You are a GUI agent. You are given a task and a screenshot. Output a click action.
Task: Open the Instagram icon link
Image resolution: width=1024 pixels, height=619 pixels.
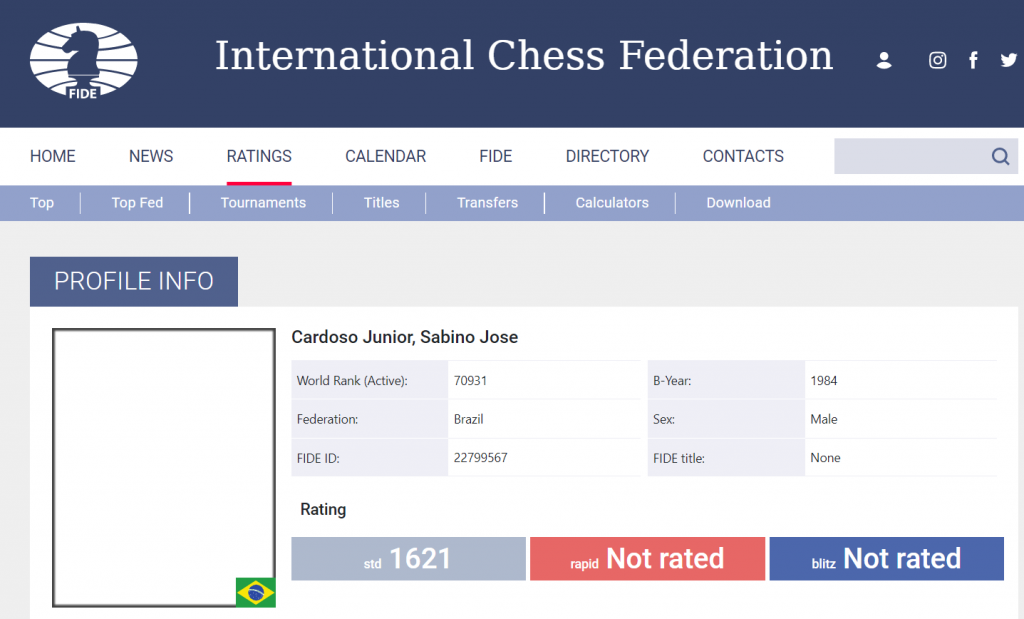[x=937, y=60]
